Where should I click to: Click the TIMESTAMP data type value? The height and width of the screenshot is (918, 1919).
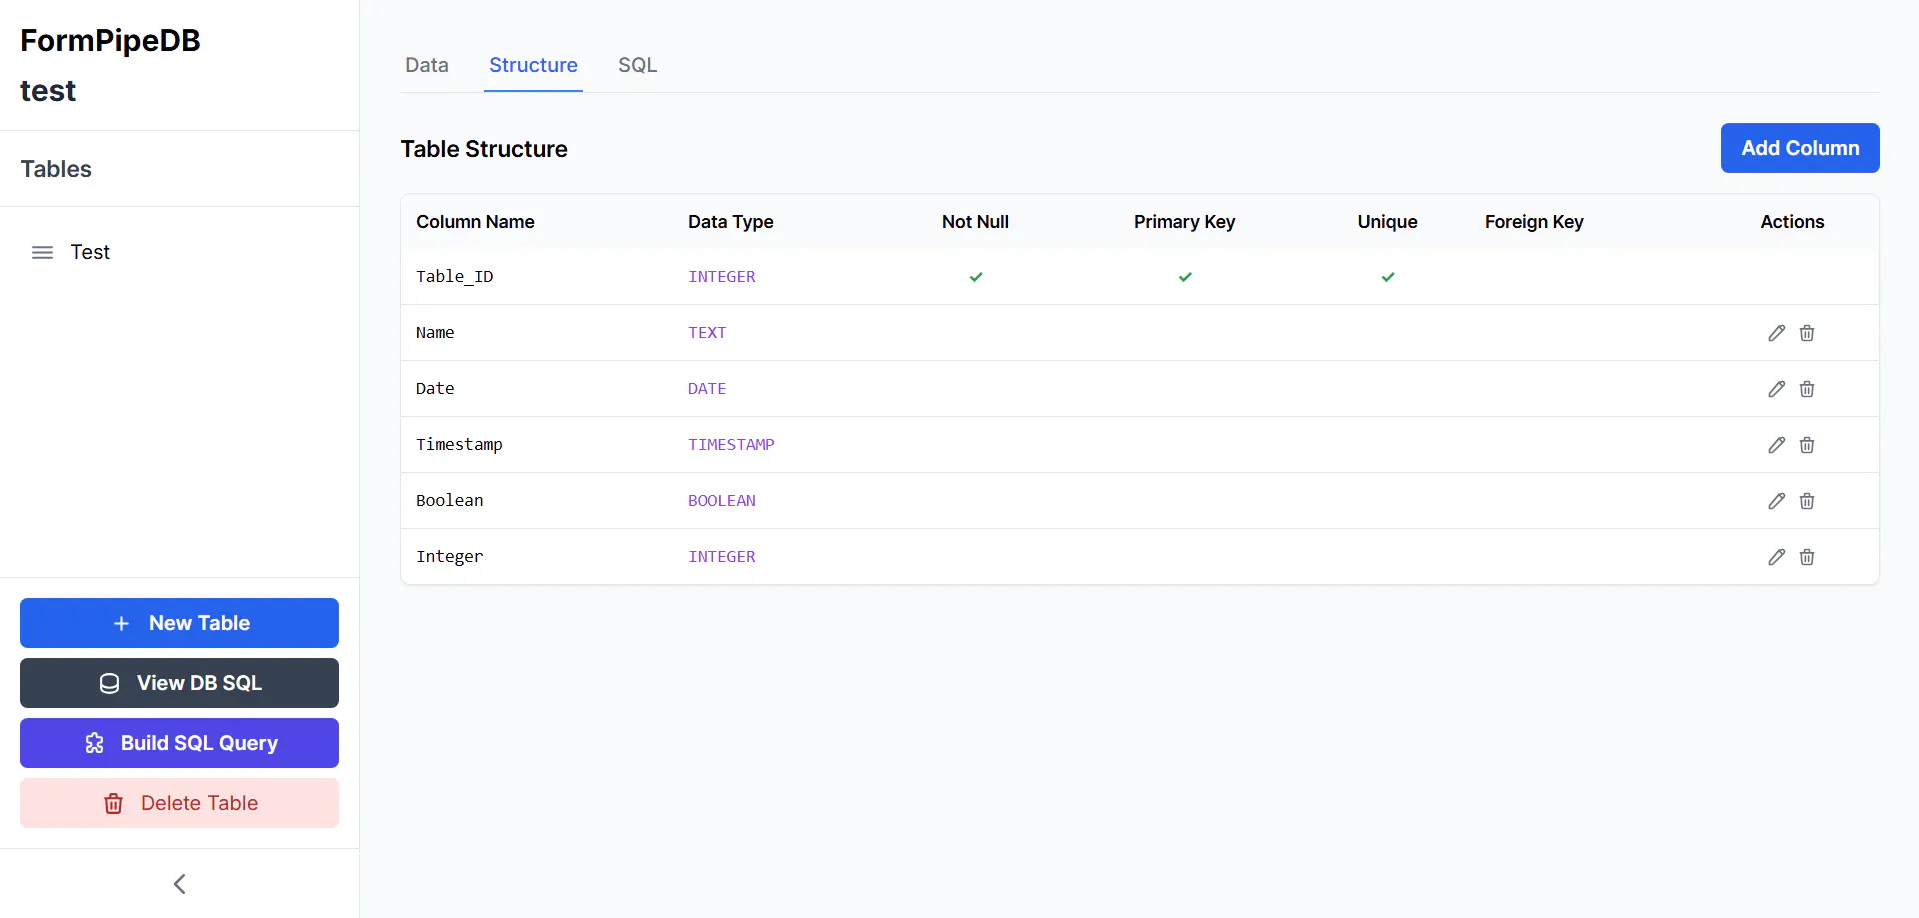[731, 445]
